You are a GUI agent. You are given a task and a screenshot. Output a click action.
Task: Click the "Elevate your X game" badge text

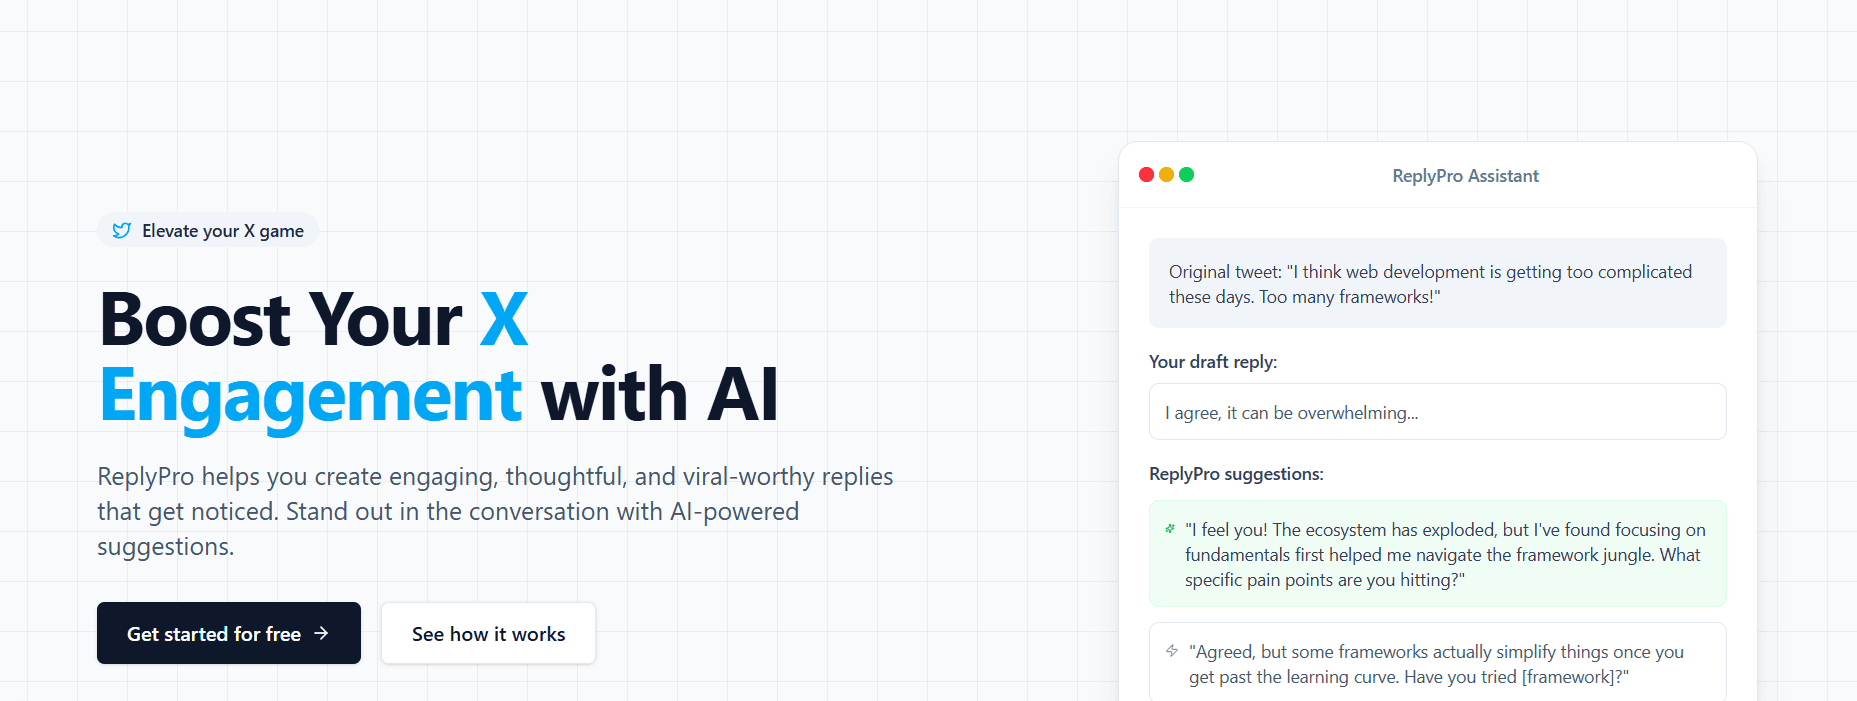[x=223, y=231]
